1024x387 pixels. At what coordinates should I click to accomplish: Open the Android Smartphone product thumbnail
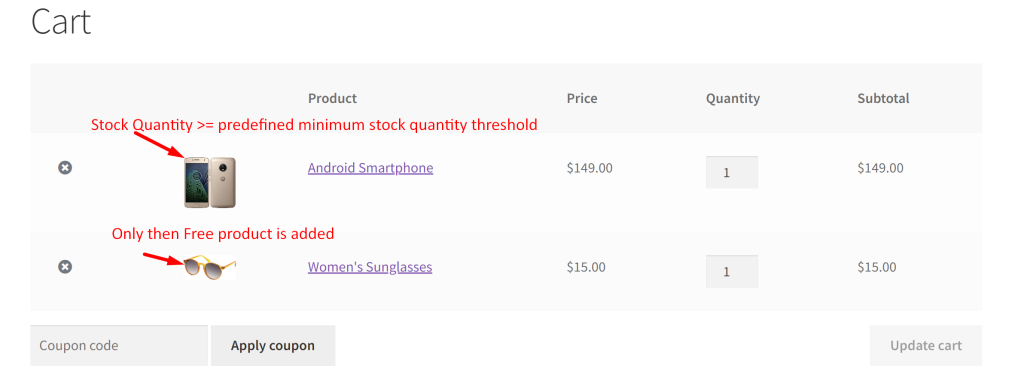[210, 182]
